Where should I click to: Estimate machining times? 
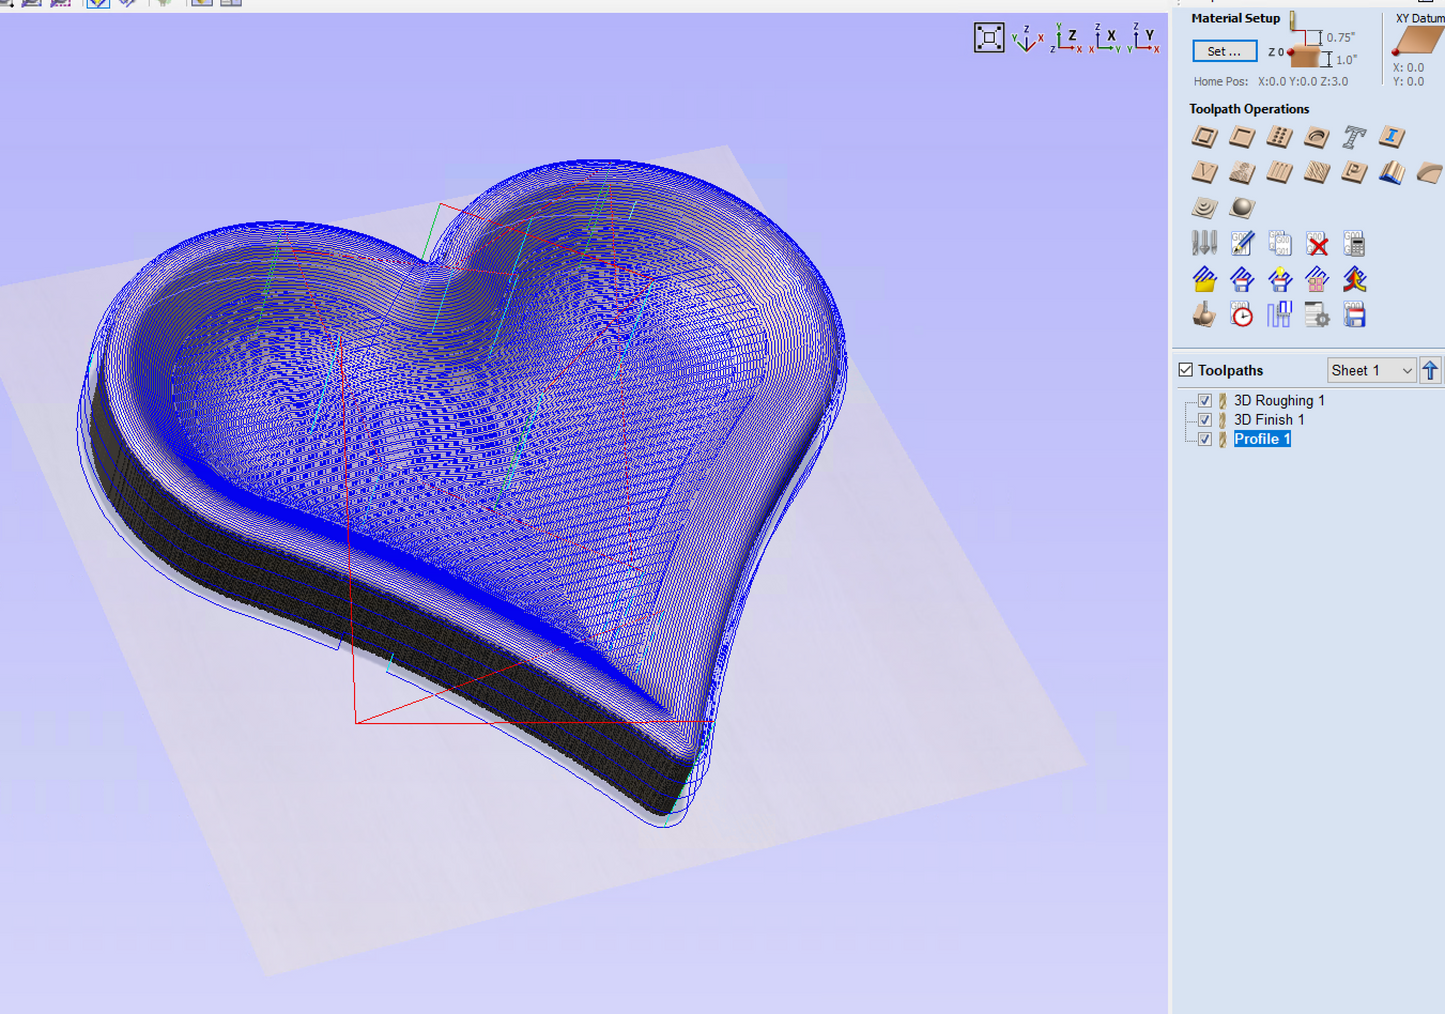[x=1241, y=314]
